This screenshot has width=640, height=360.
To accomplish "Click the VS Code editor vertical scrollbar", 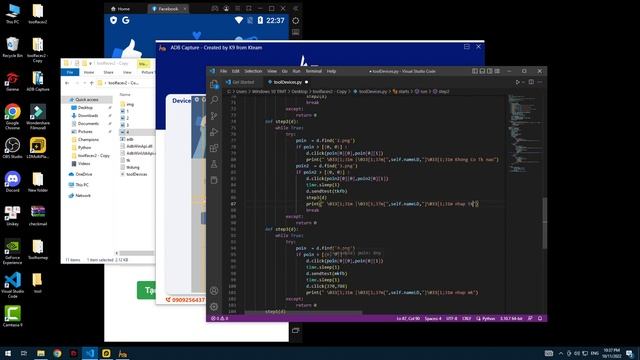I will pyautogui.click(x=544, y=223).
